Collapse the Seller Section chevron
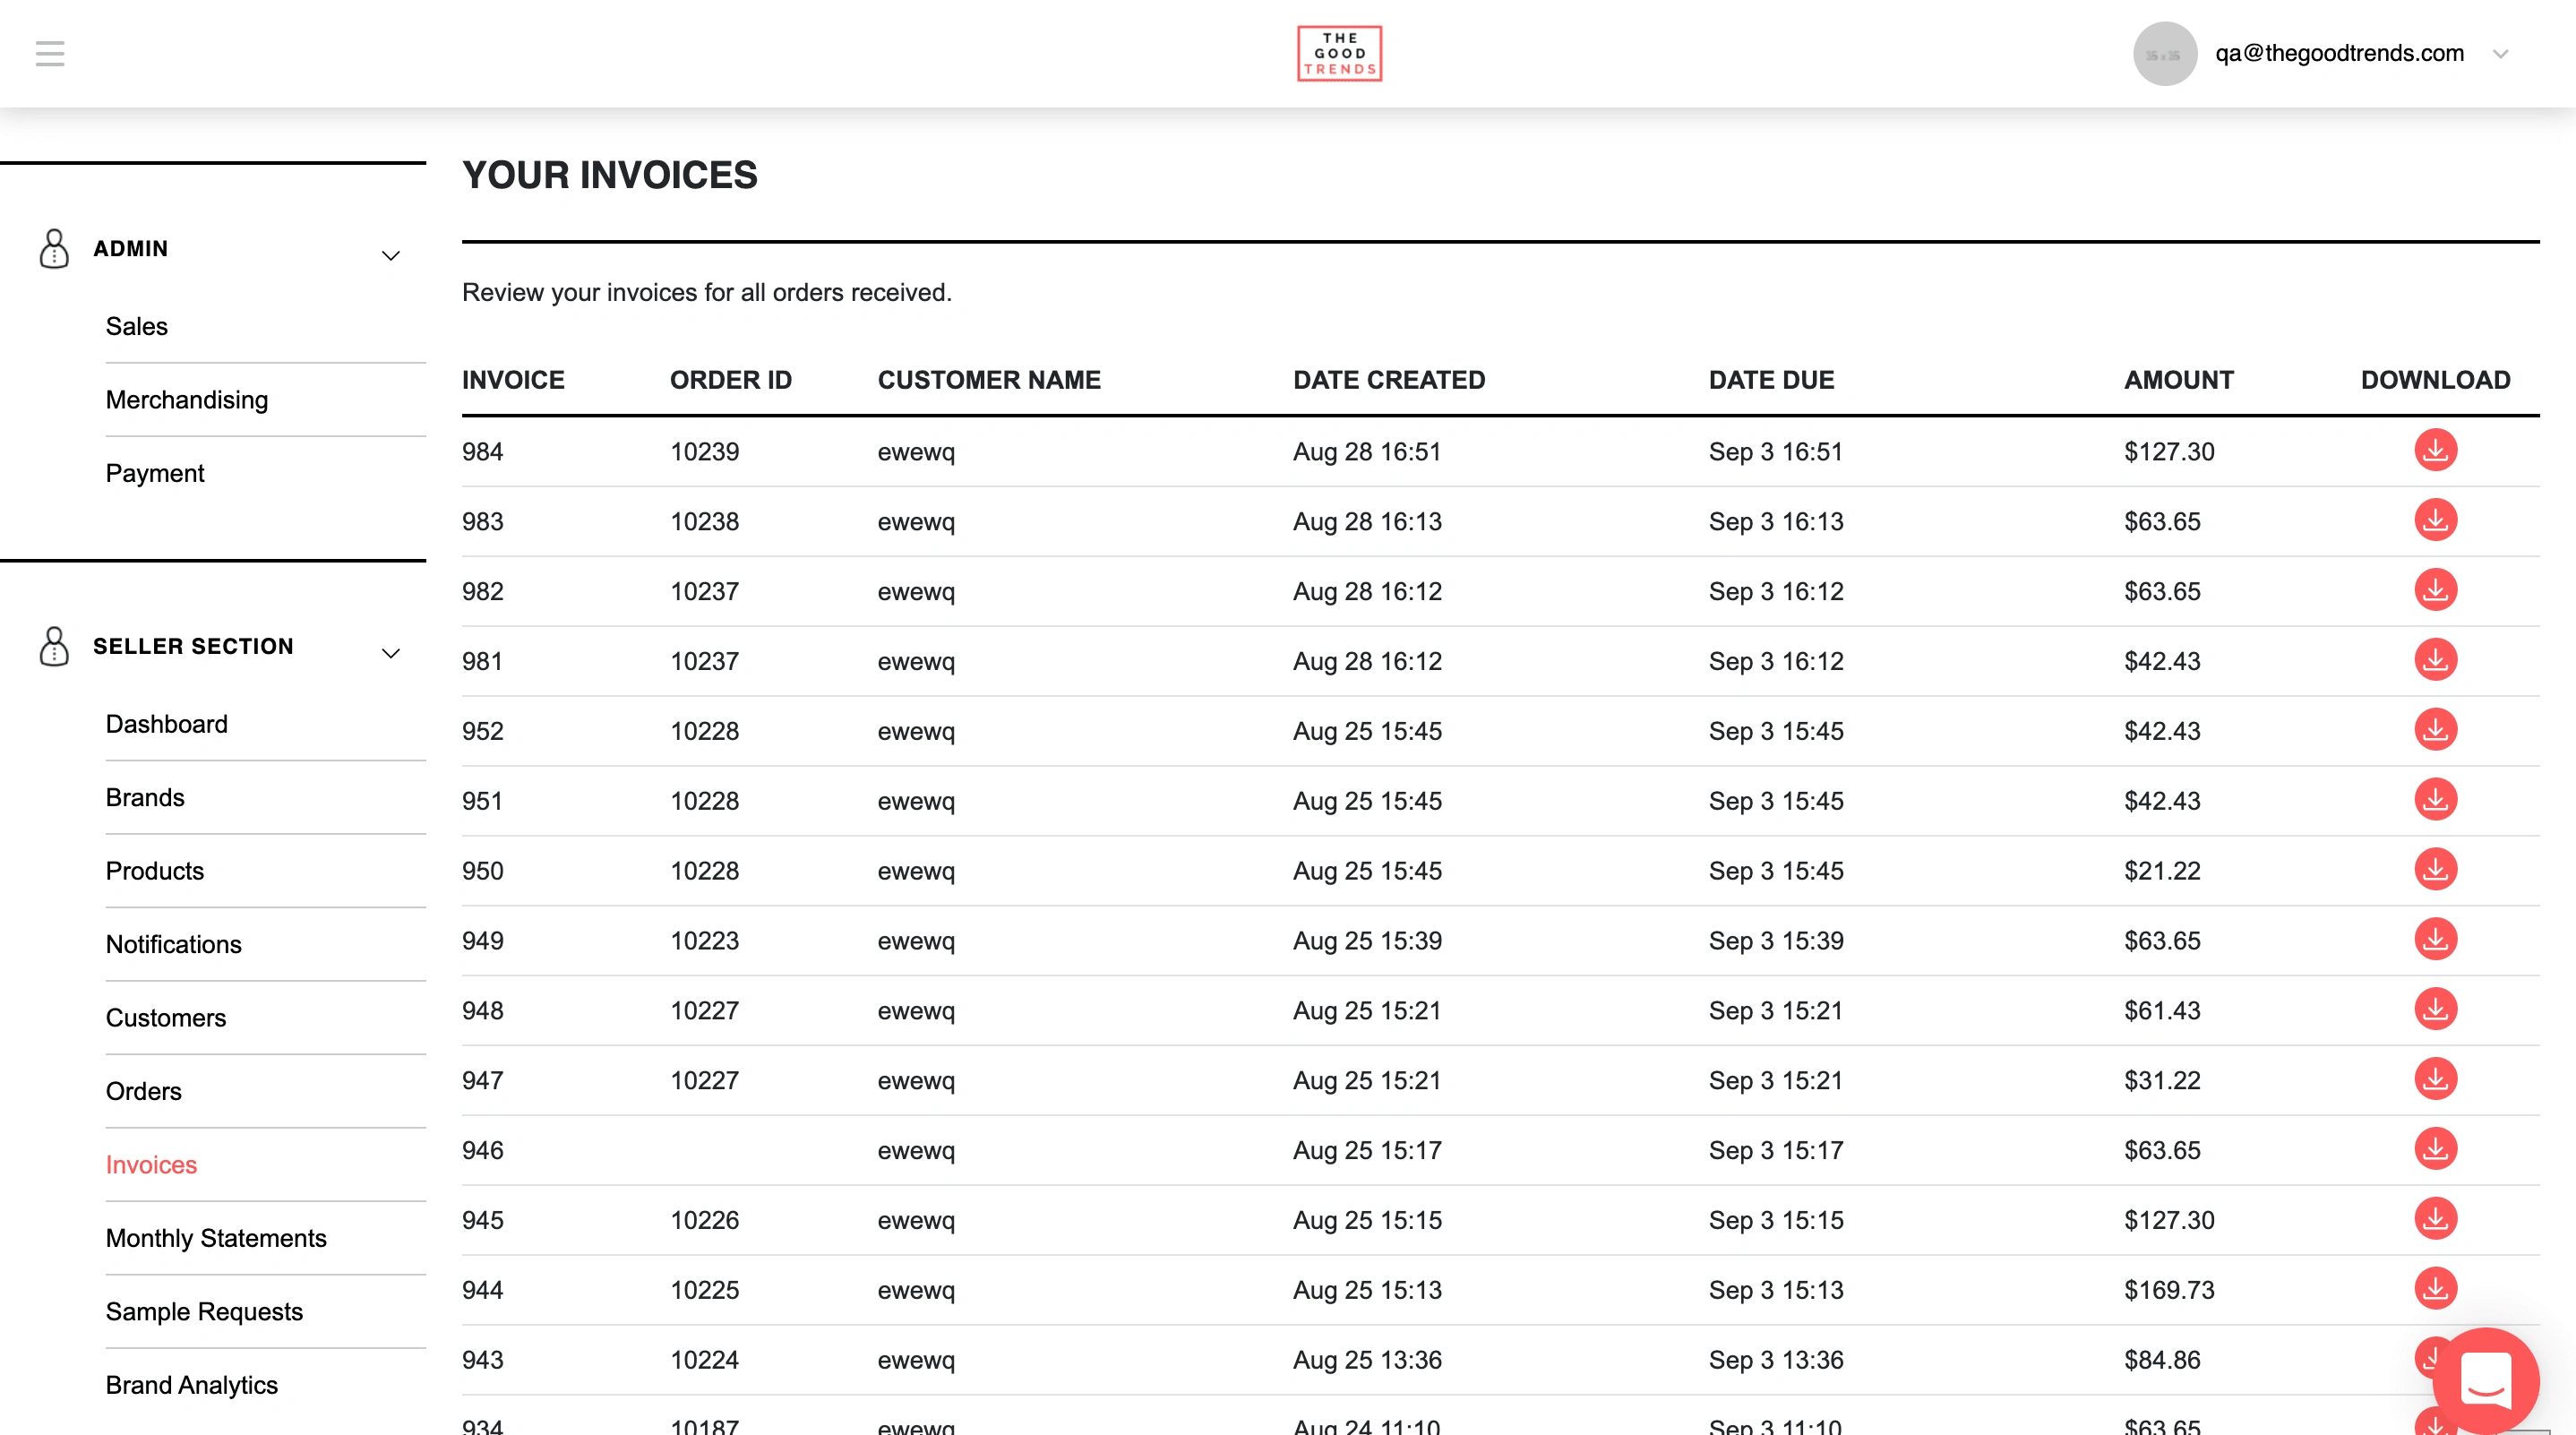This screenshot has height=1435, width=2576. coord(391,654)
